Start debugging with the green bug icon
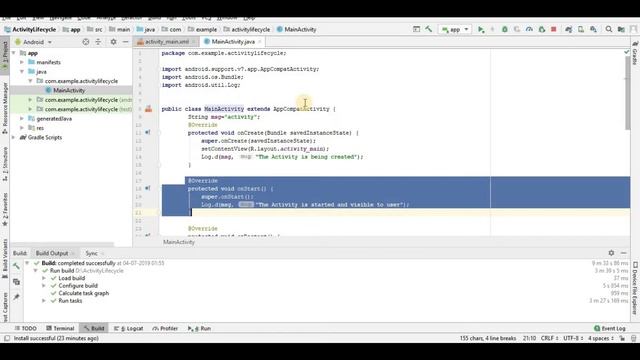640x360 pixels. coord(504,29)
